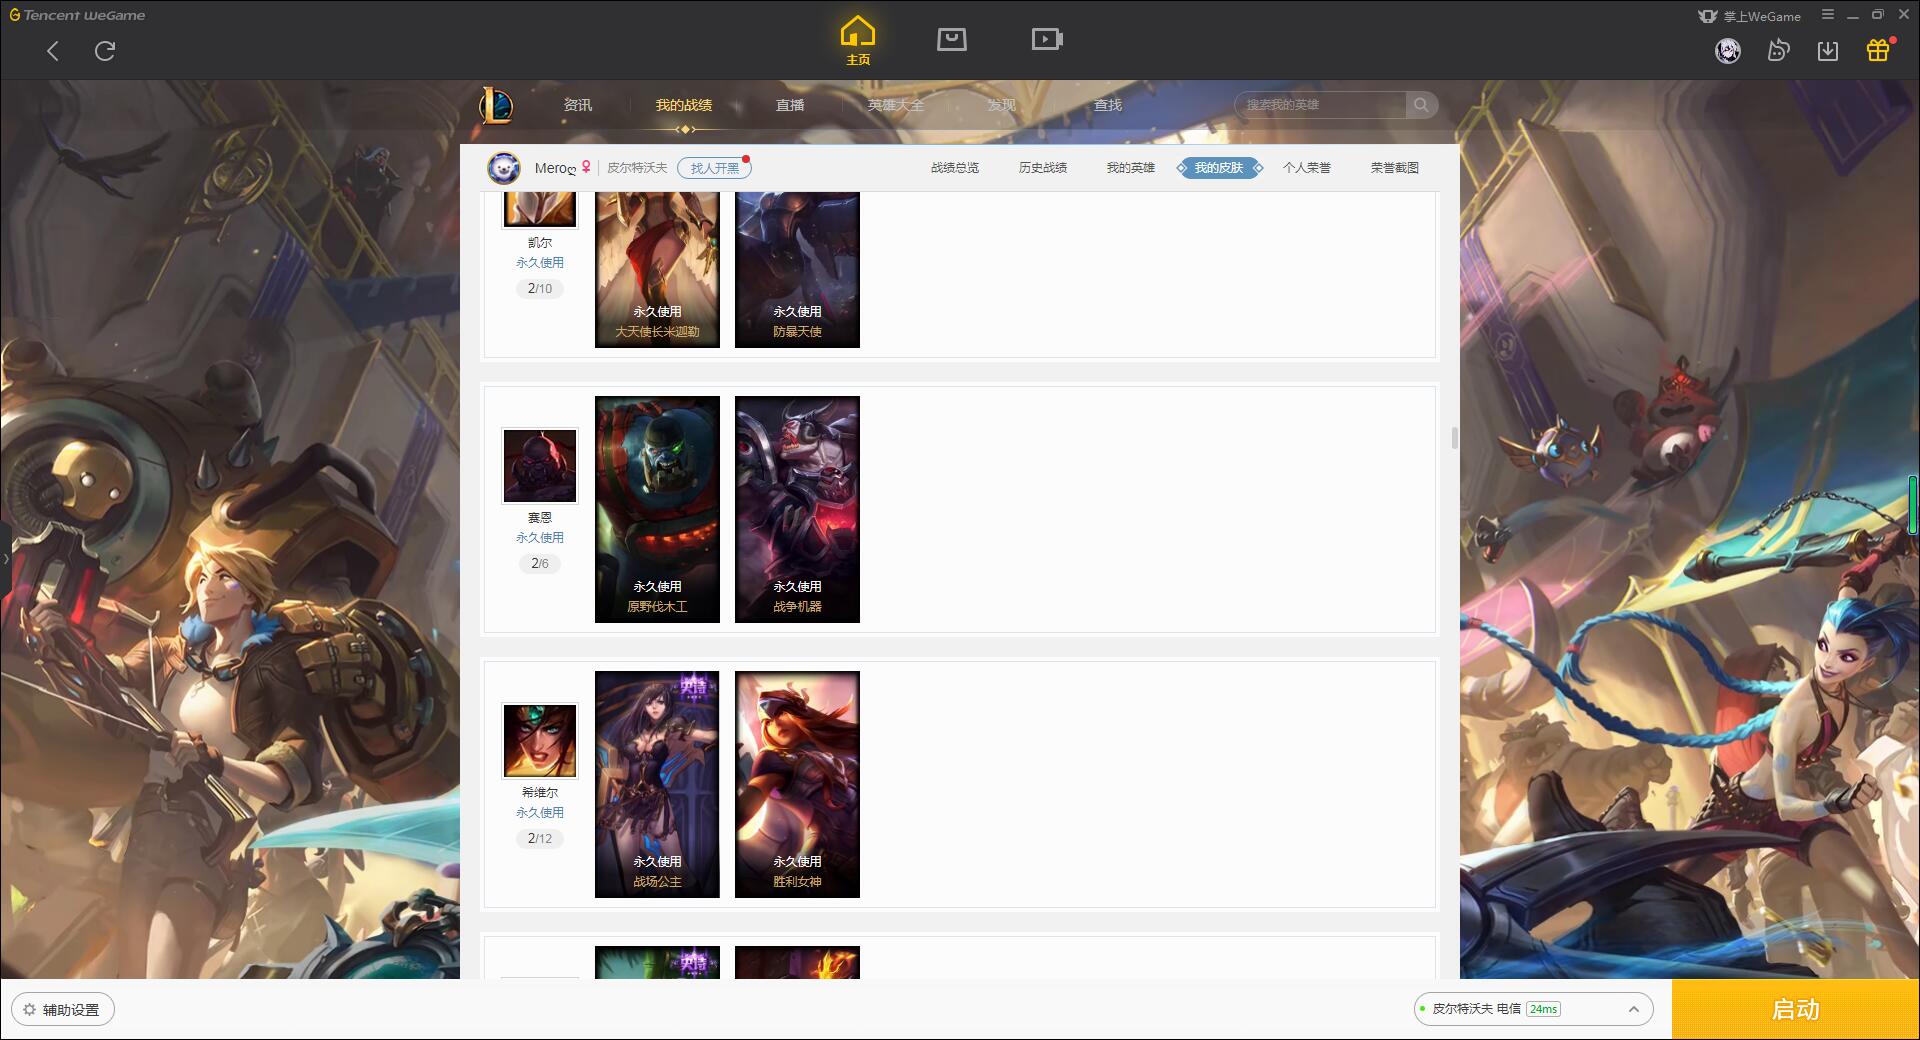Click the search magnifier icon
The height and width of the screenshot is (1040, 1920).
(1421, 105)
